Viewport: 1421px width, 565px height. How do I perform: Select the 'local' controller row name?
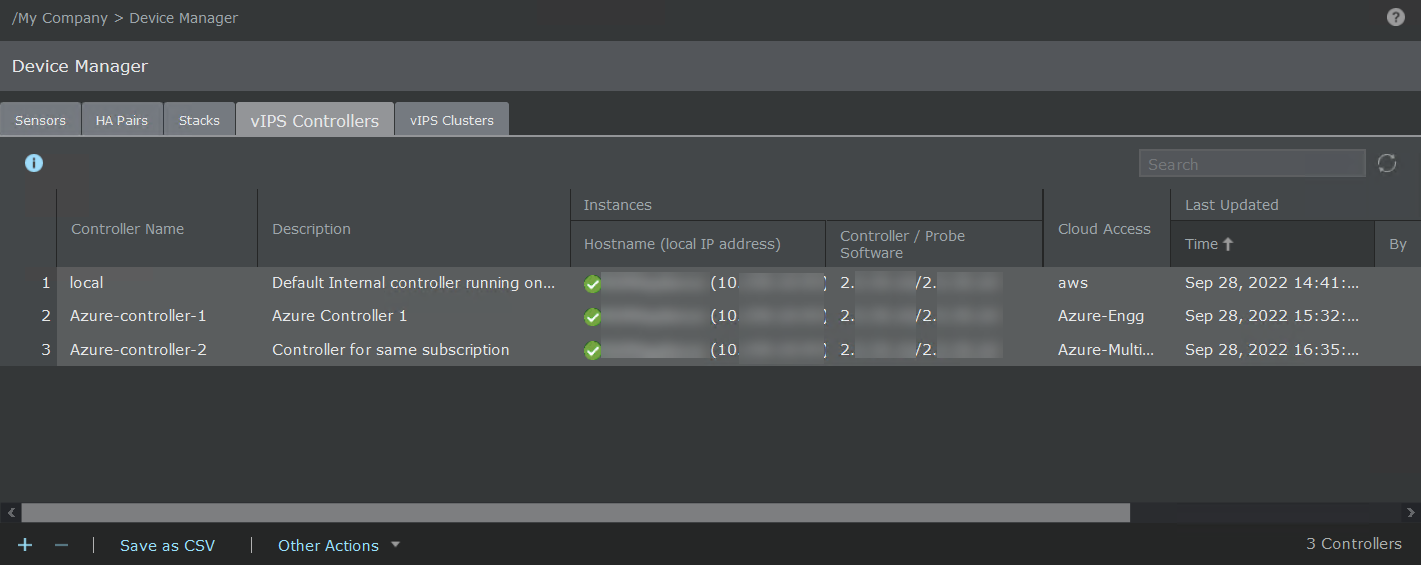click(x=87, y=283)
